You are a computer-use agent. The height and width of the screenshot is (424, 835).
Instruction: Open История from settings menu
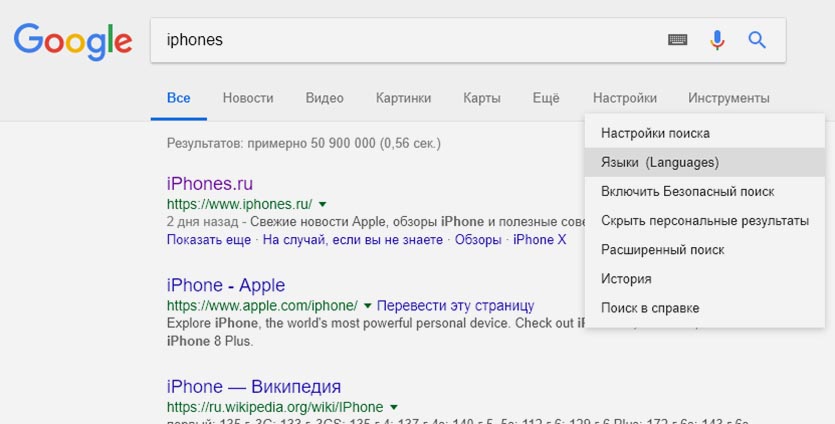coord(705,279)
